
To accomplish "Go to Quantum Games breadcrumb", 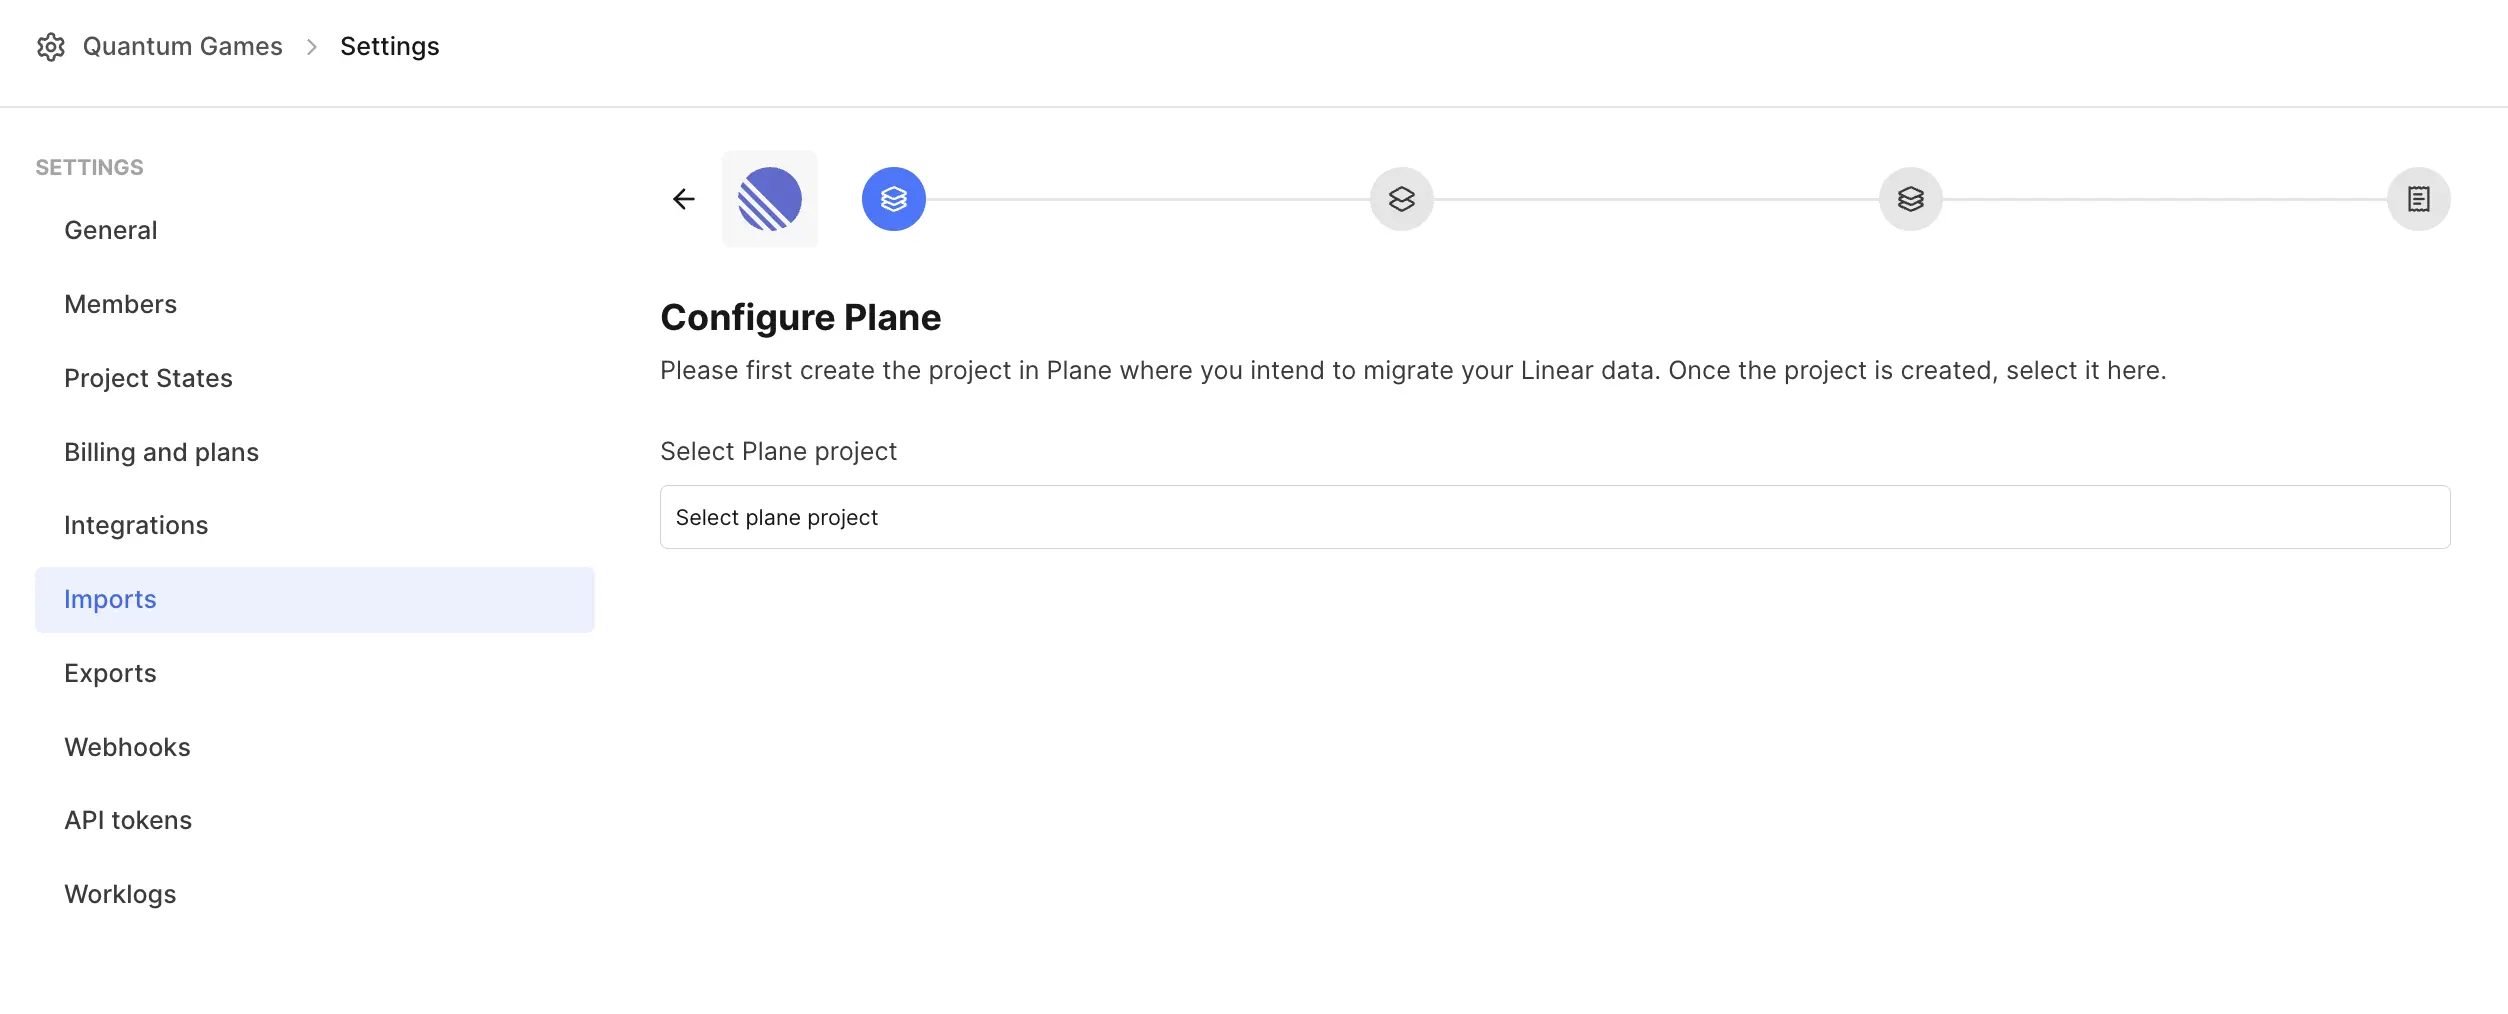I will (x=183, y=47).
